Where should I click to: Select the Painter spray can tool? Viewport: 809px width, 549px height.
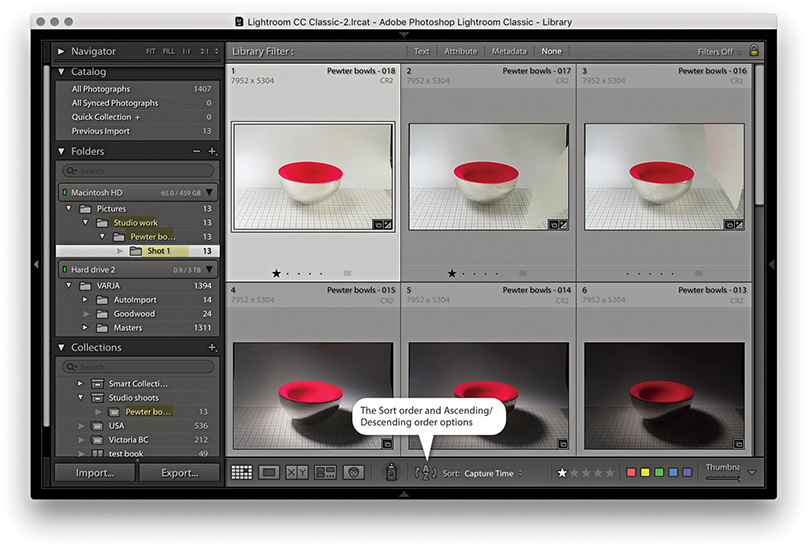[x=391, y=473]
